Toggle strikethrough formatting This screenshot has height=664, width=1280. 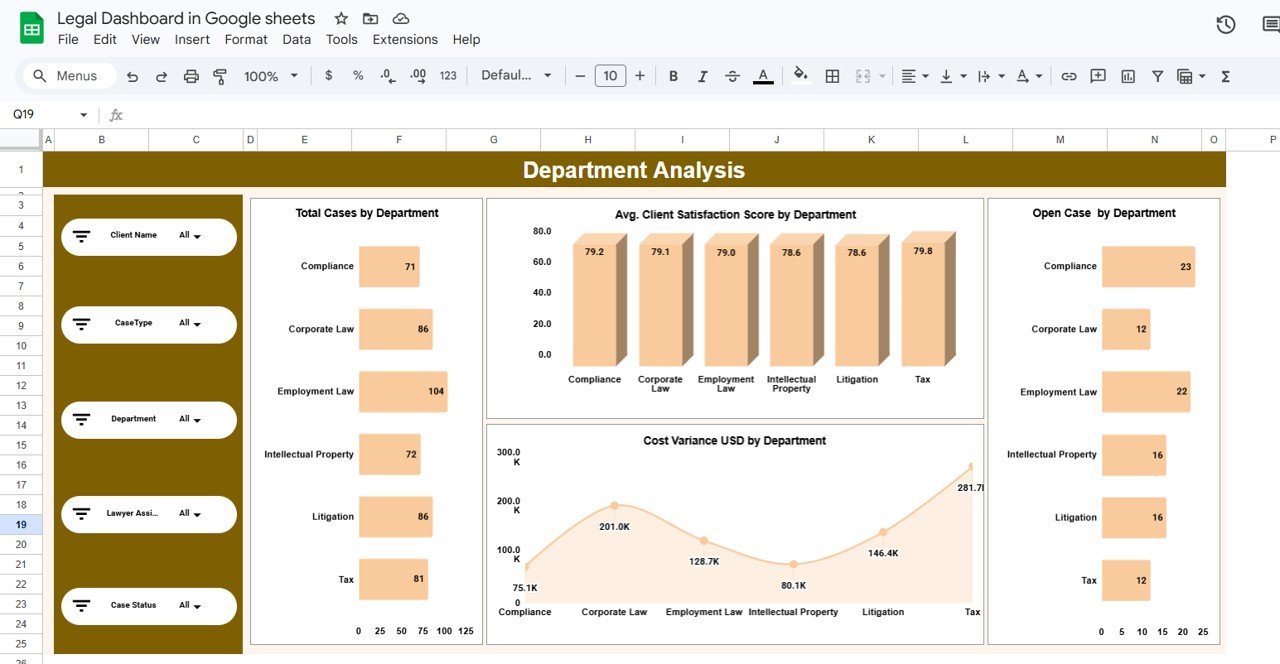pyautogui.click(x=732, y=75)
